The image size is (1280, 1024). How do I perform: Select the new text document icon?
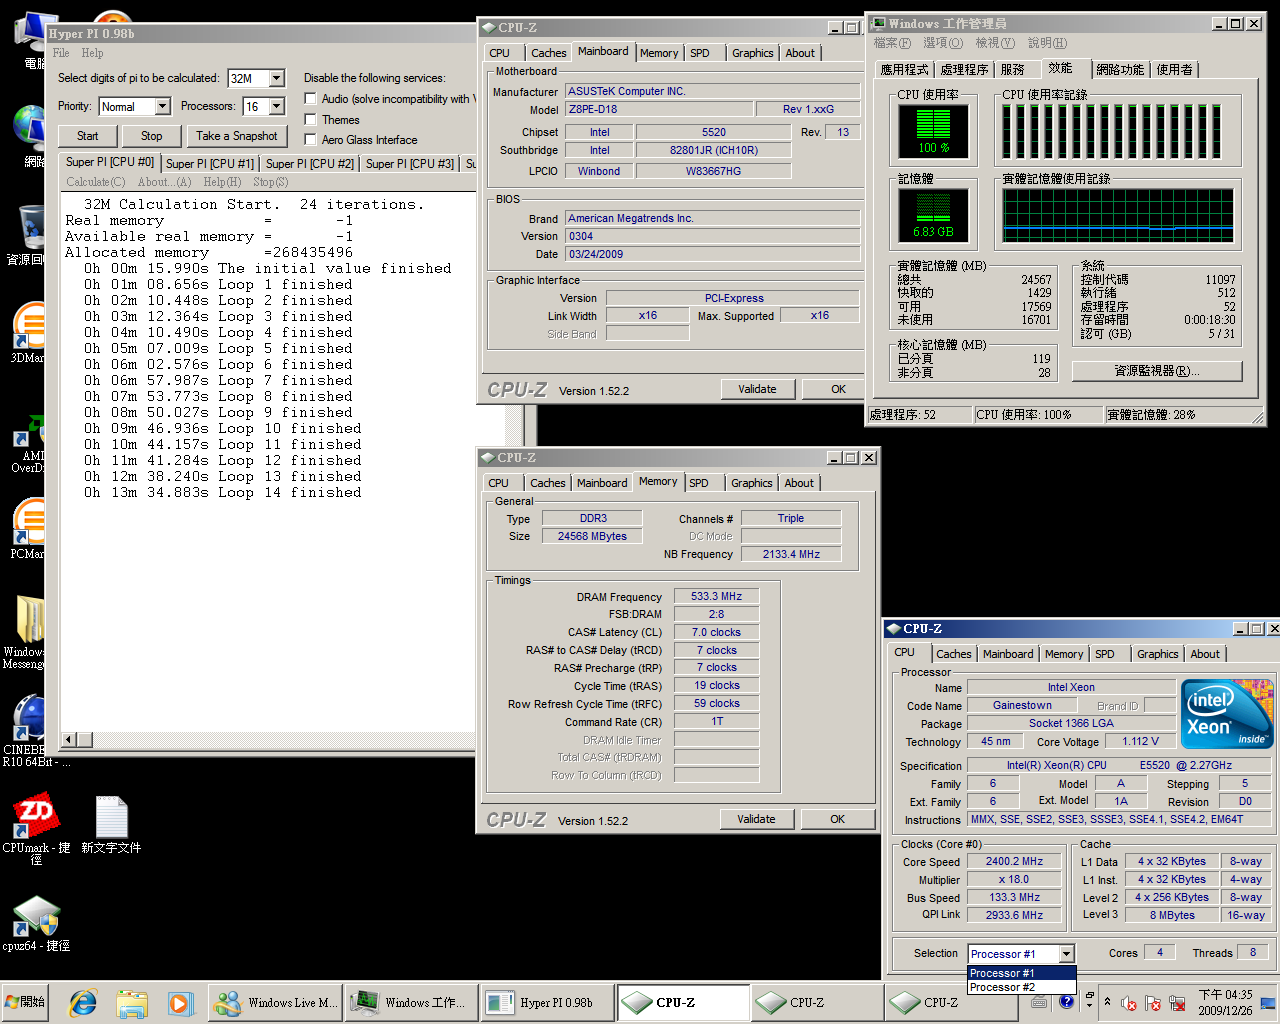(x=111, y=825)
